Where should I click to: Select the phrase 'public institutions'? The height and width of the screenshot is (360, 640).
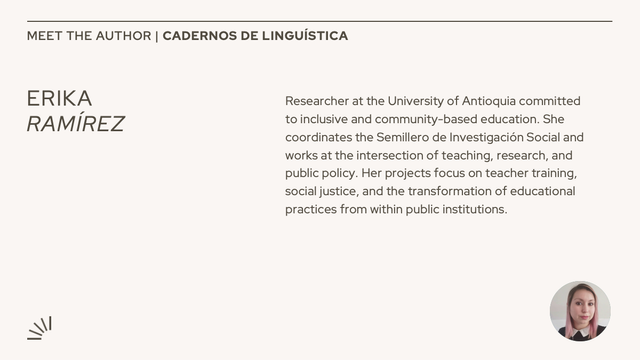455,209
